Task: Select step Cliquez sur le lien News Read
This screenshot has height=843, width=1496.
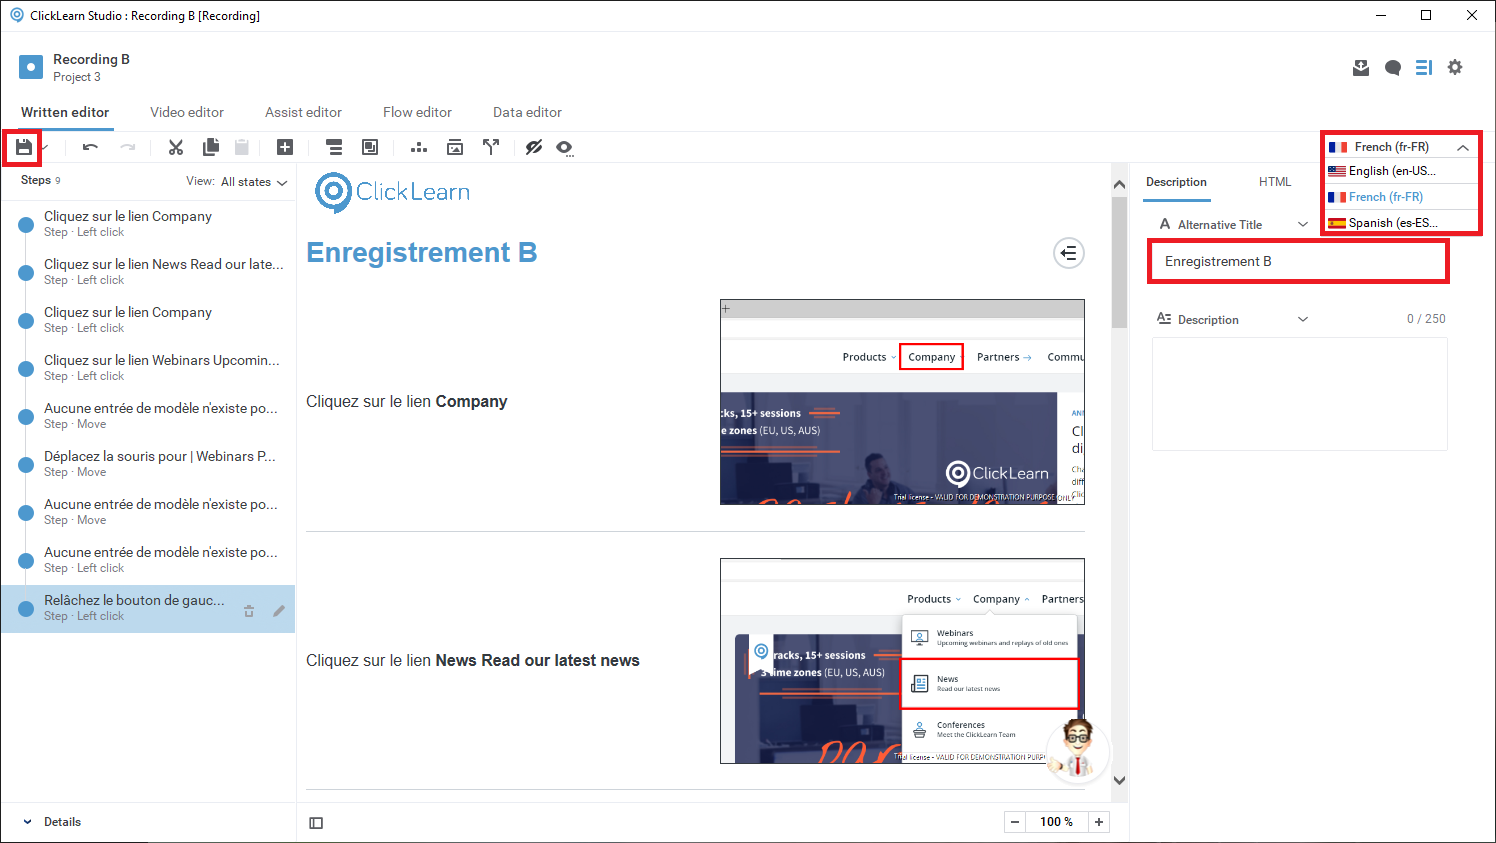Action: click(148, 272)
